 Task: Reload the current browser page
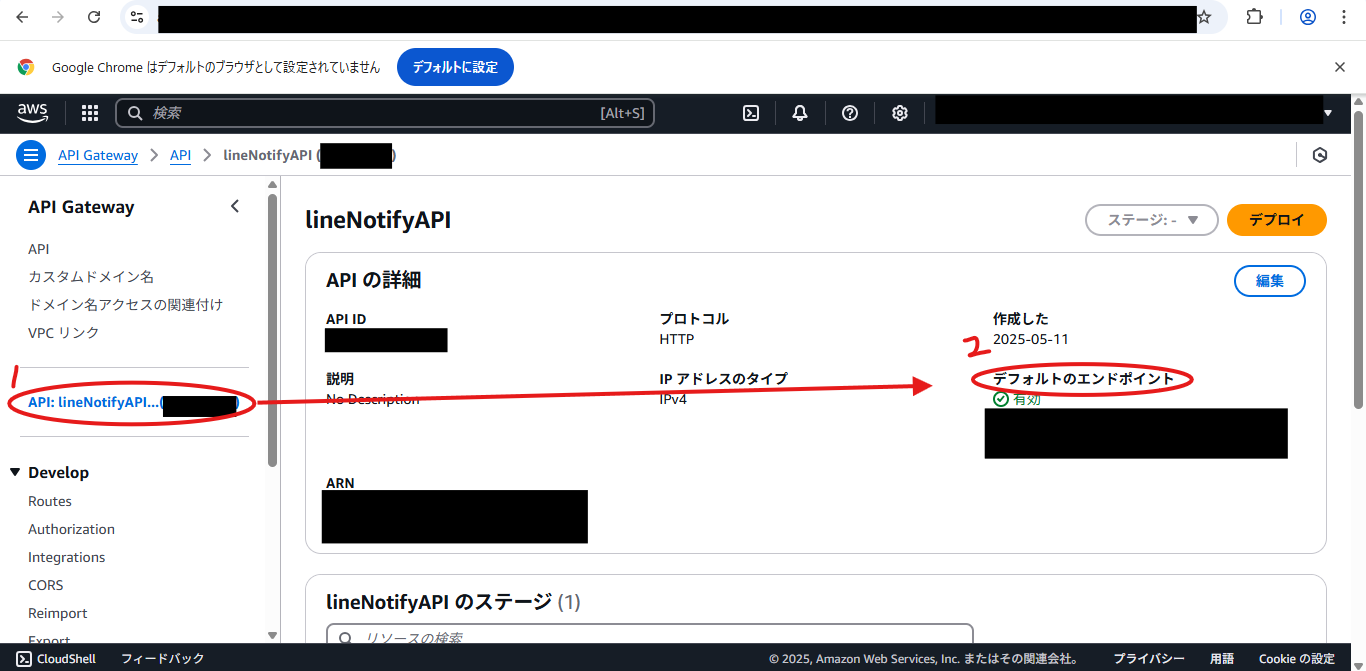94,17
